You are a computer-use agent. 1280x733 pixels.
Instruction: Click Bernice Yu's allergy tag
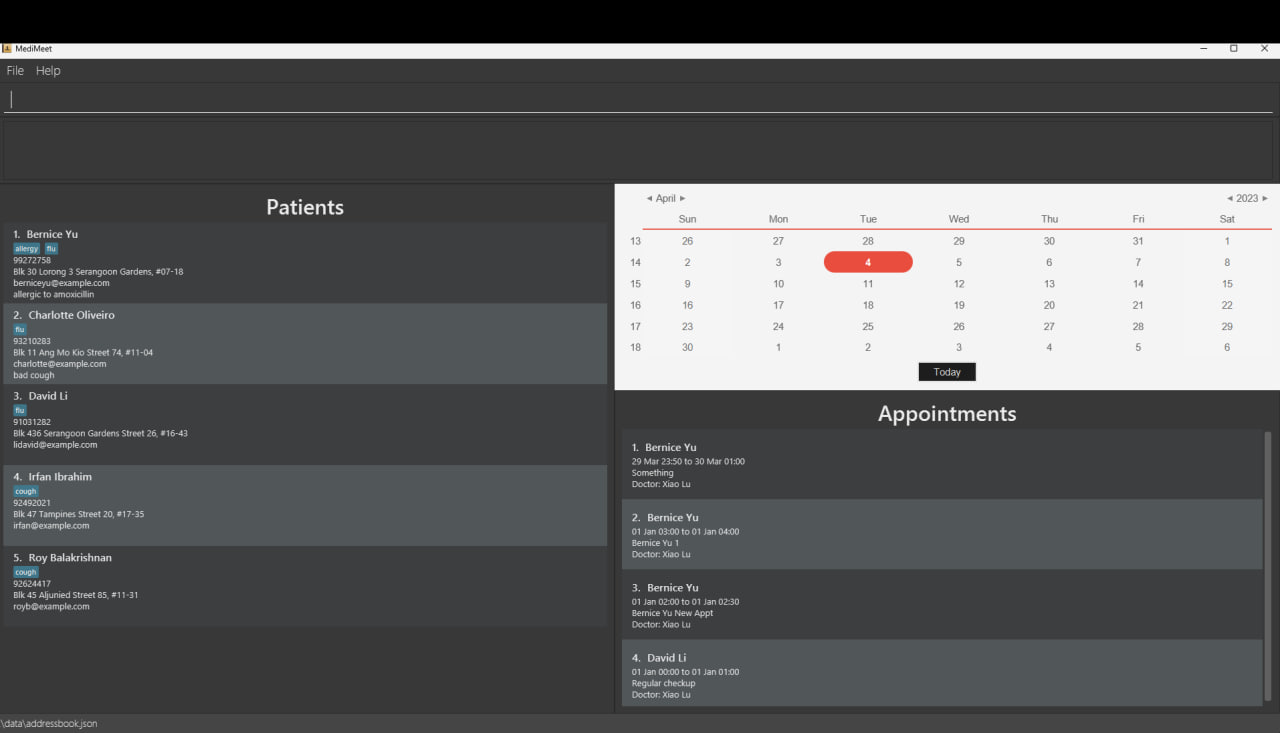(27, 248)
